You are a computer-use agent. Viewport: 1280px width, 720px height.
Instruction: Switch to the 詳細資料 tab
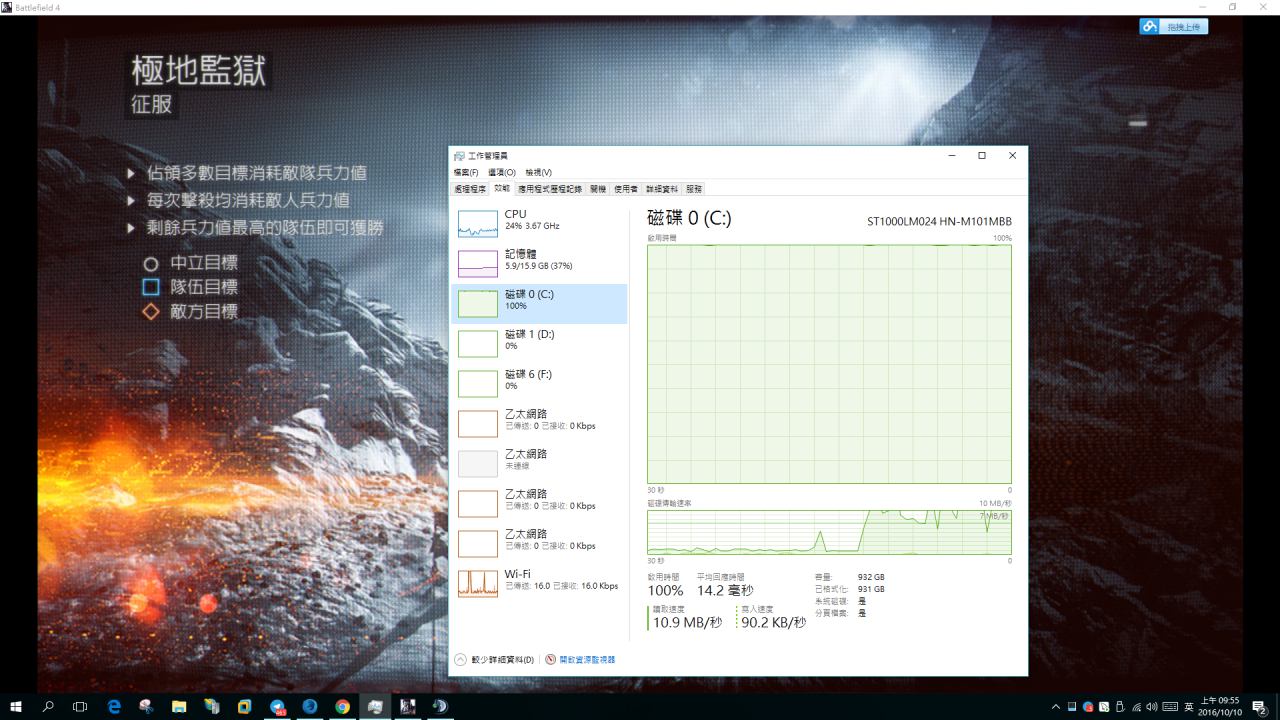click(662, 188)
